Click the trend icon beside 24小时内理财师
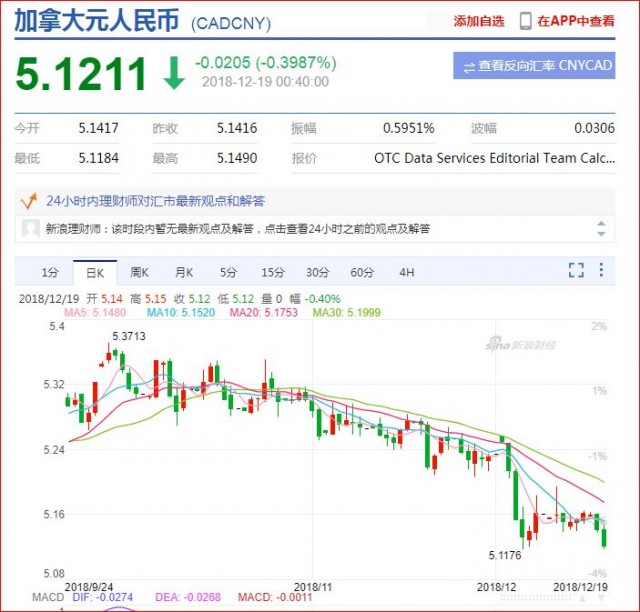 [x=29, y=201]
